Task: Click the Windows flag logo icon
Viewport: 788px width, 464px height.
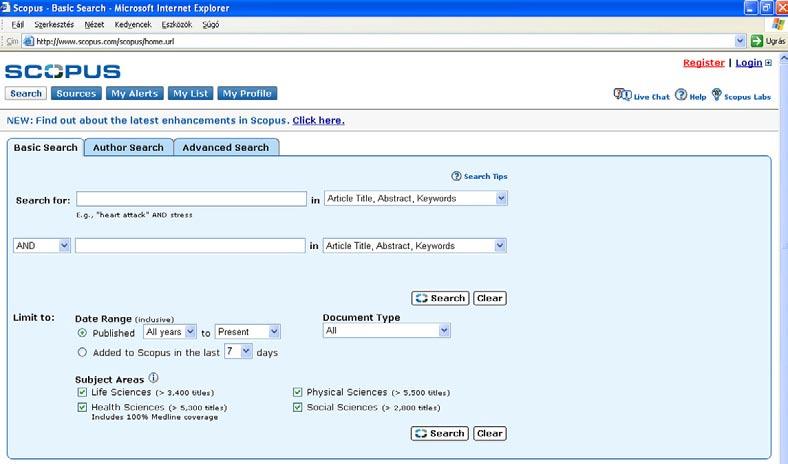Action: (x=778, y=24)
